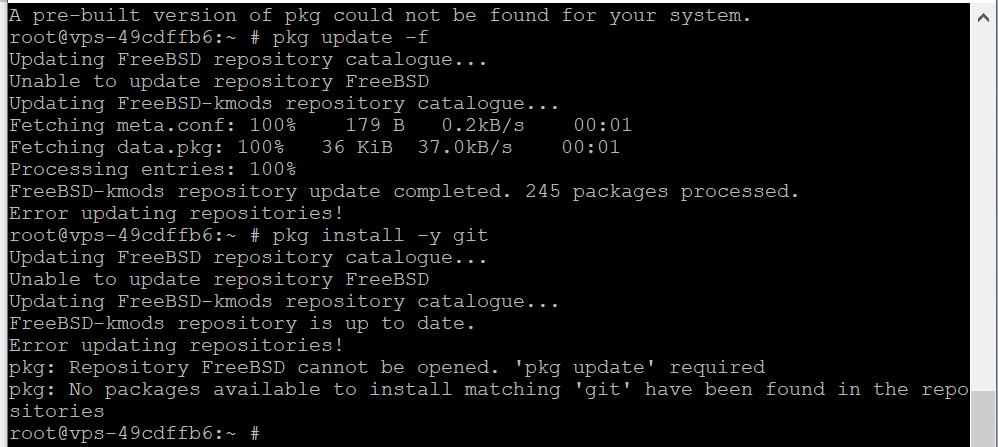Click the wrapped 'sitories' text line
The height and width of the screenshot is (447, 998).
pos(56,412)
